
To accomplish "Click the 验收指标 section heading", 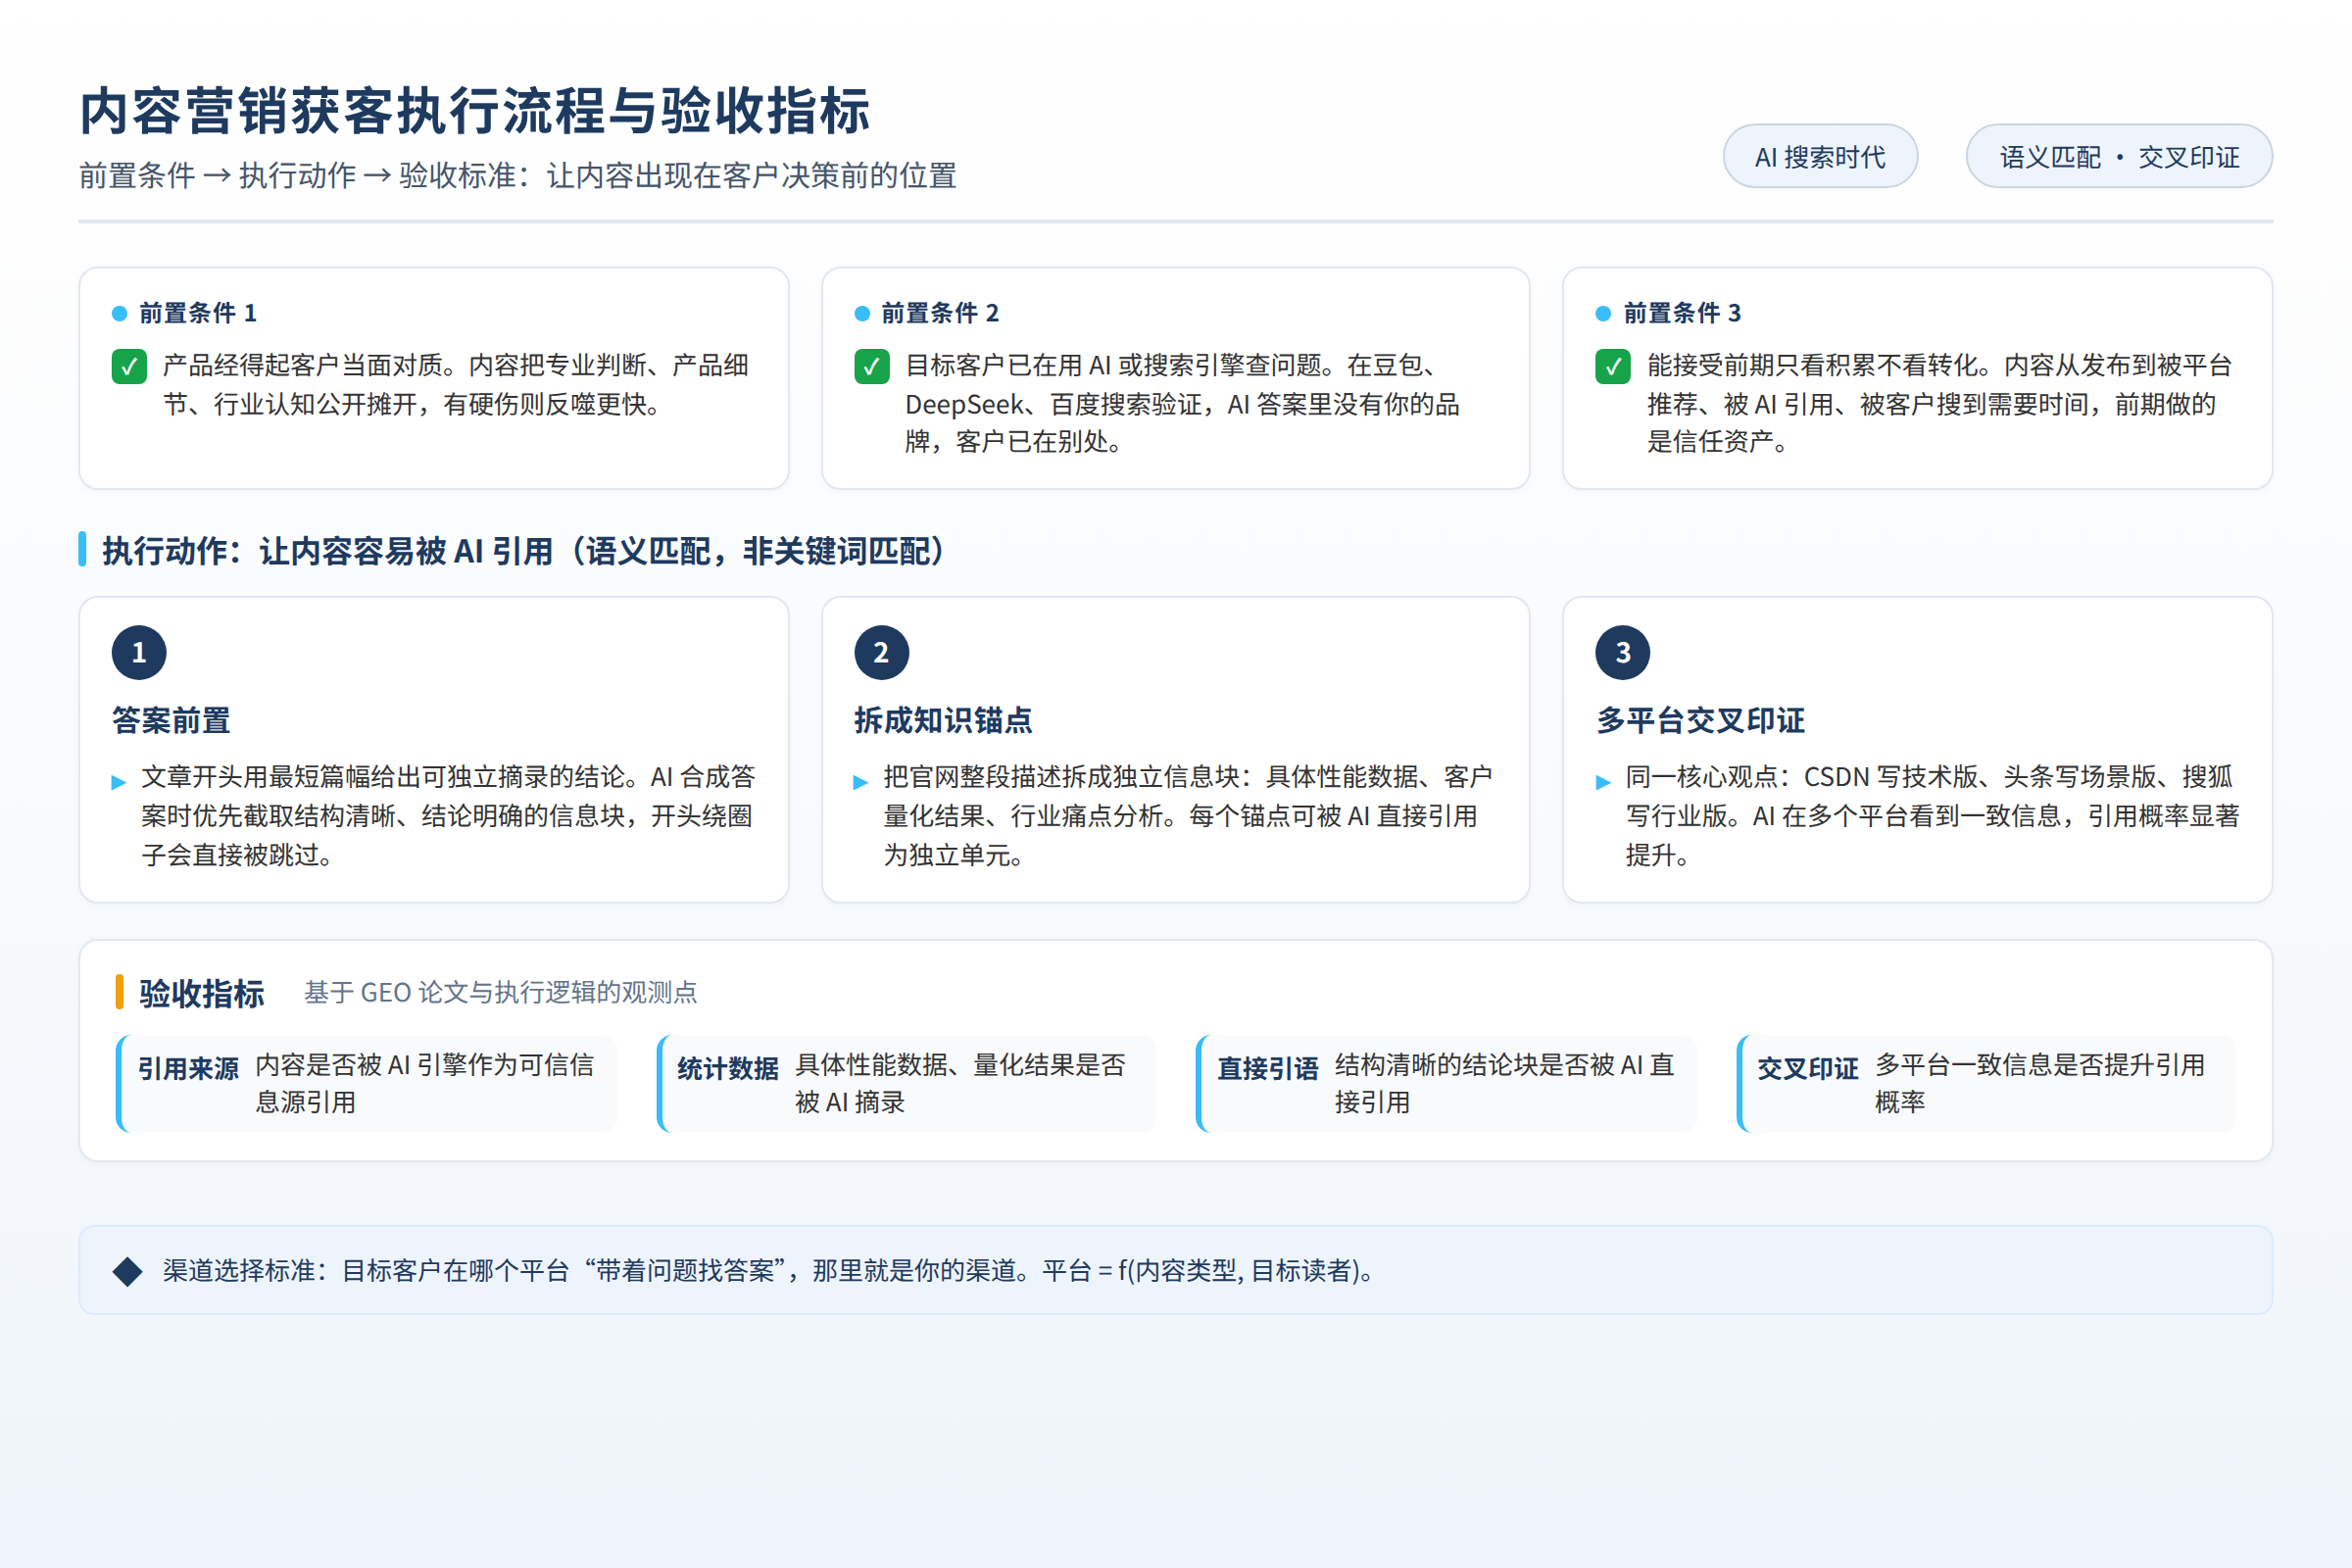I will [x=202, y=993].
